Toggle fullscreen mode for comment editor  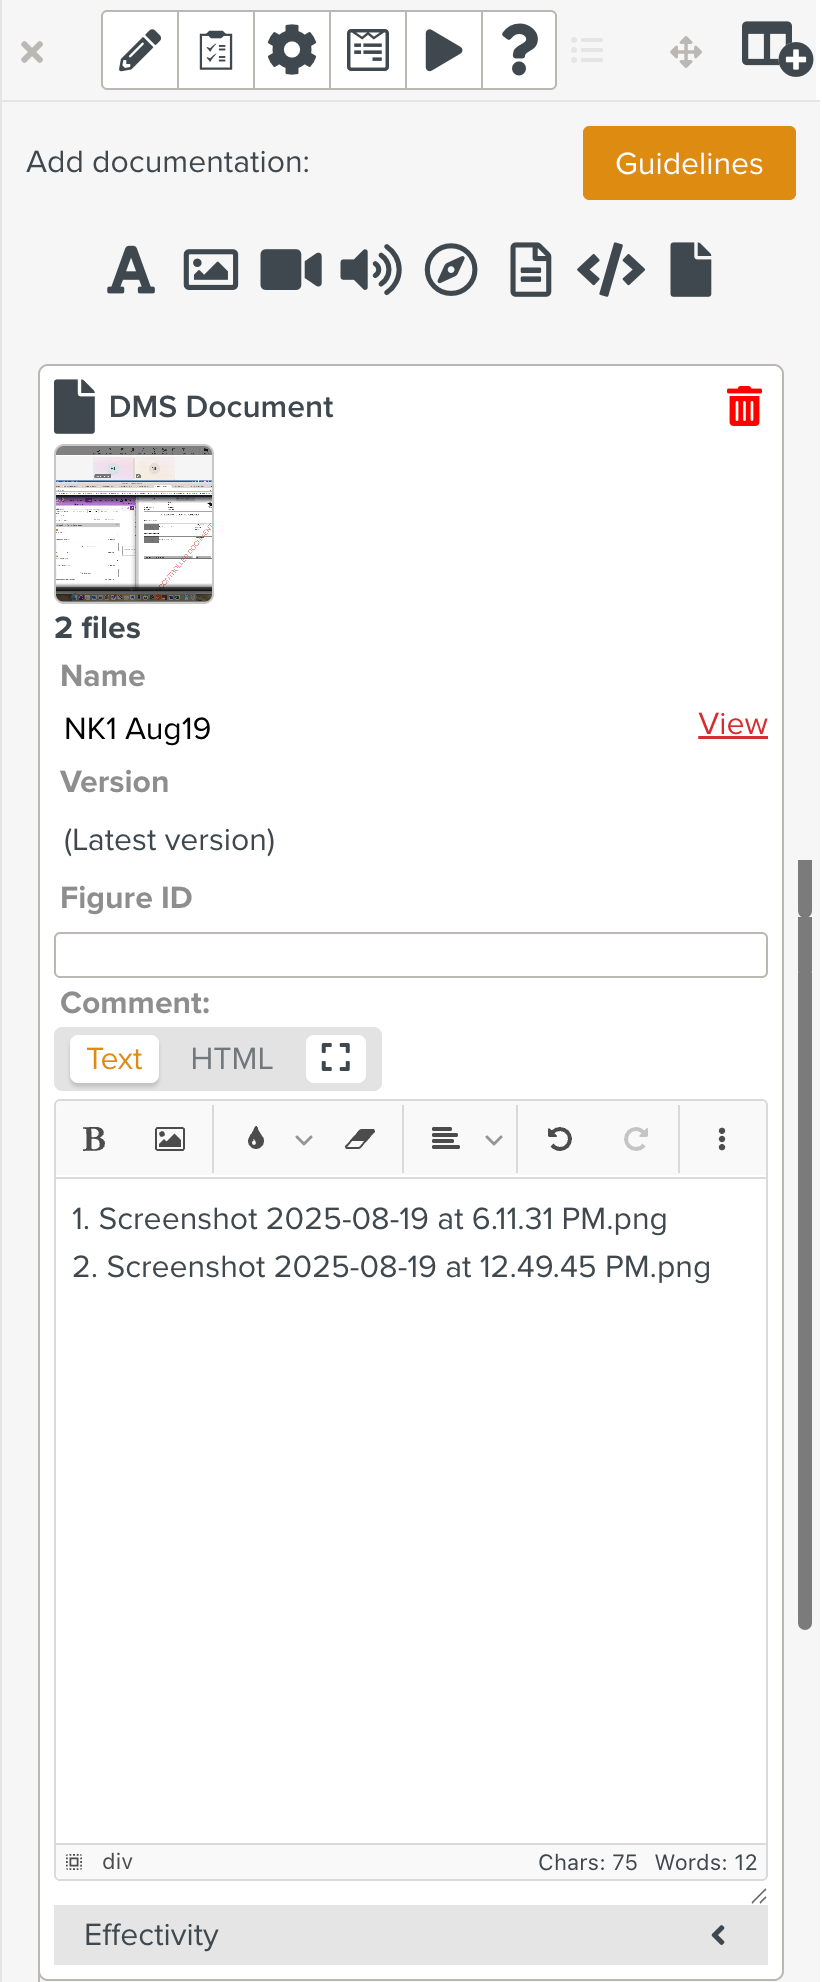coord(335,1058)
